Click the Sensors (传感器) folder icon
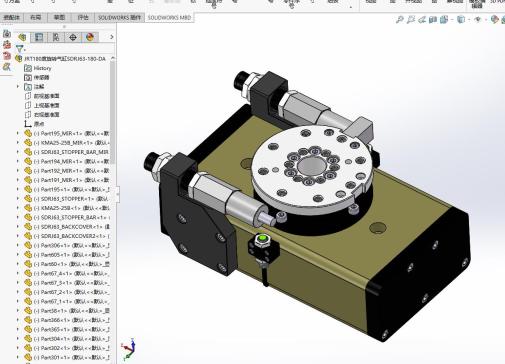Image resolution: width=505 pixels, height=364 pixels. coord(28,77)
